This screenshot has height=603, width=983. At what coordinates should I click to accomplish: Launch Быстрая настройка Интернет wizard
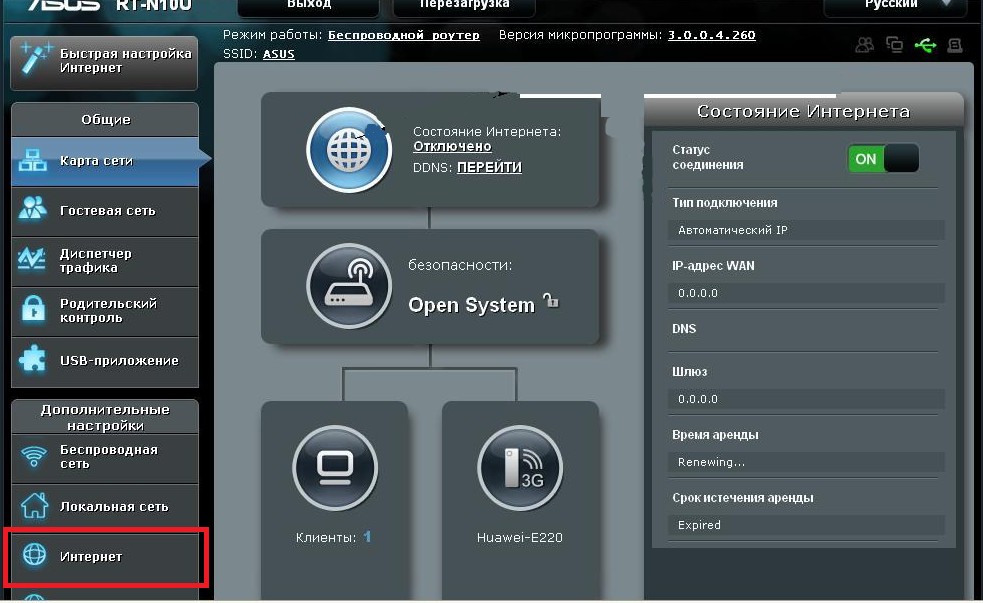pyautogui.click(x=104, y=62)
